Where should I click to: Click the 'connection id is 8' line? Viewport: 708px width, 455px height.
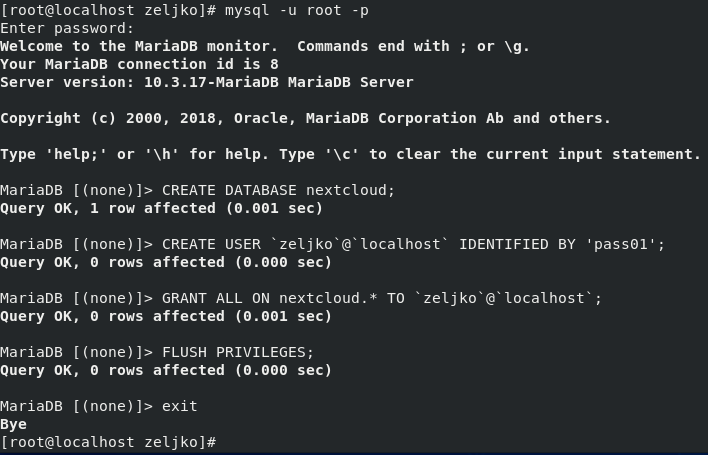(139, 64)
